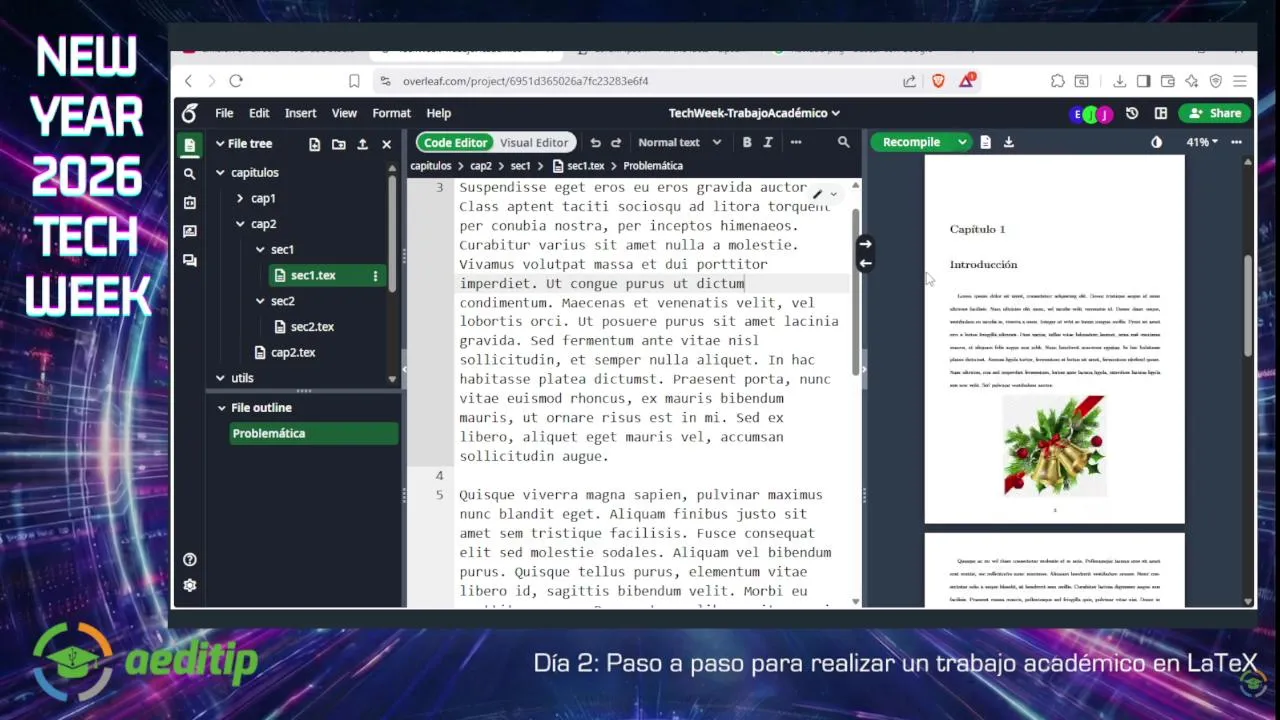
Task: Create new folder in file tree
Action: click(x=339, y=144)
